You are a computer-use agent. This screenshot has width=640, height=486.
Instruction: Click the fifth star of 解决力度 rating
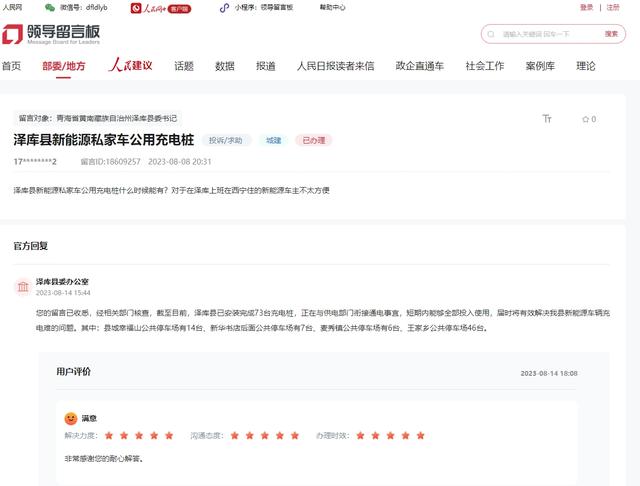pyautogui.click(x=169, y=436)
